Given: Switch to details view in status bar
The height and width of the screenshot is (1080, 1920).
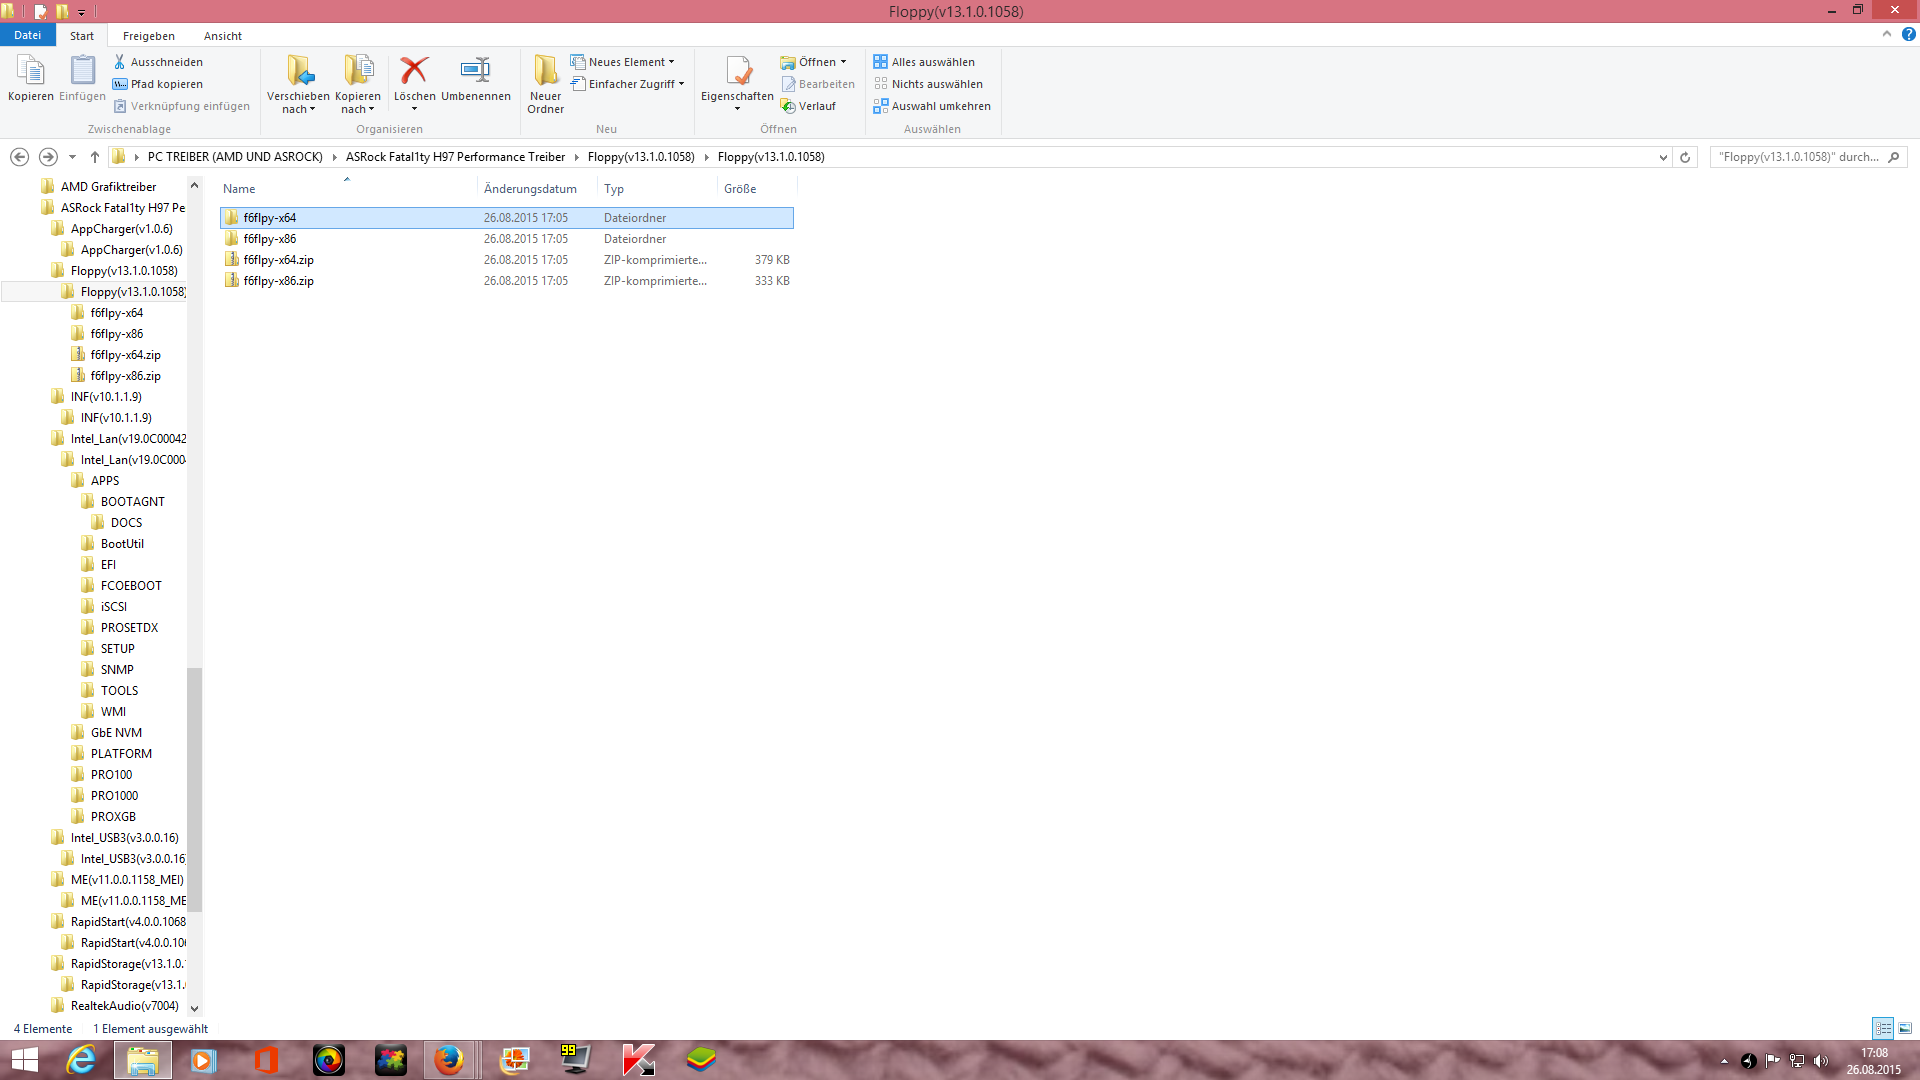Looking at the screenshot, I should pos(1883,1028).
